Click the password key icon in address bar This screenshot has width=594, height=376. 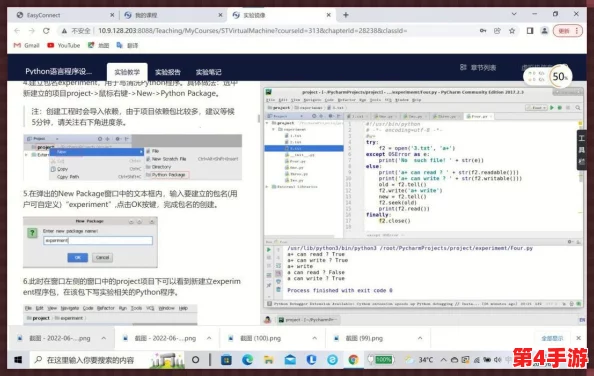pyautogui.click(x=483, y=31)
